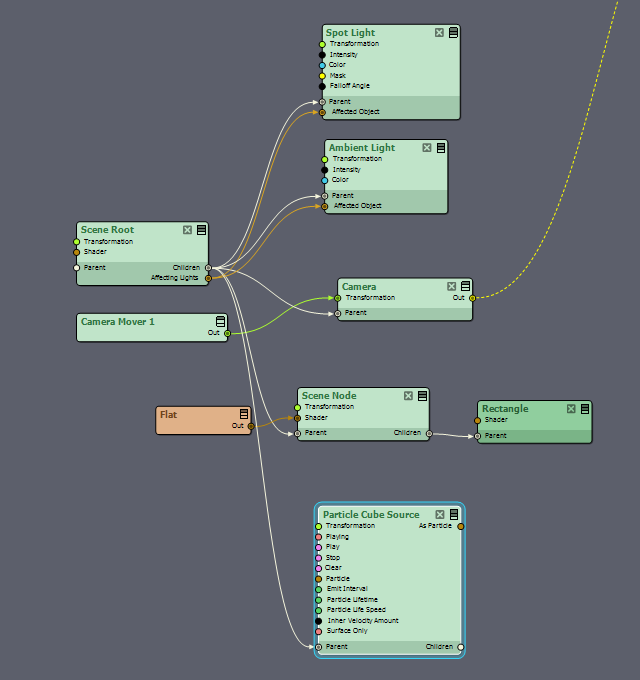
Task: Click the Camera Parent port
Action: pos(338,314)
